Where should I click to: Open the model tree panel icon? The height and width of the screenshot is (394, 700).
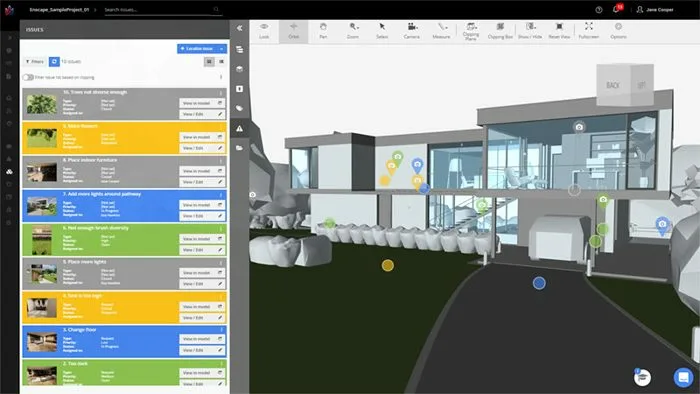240,50
